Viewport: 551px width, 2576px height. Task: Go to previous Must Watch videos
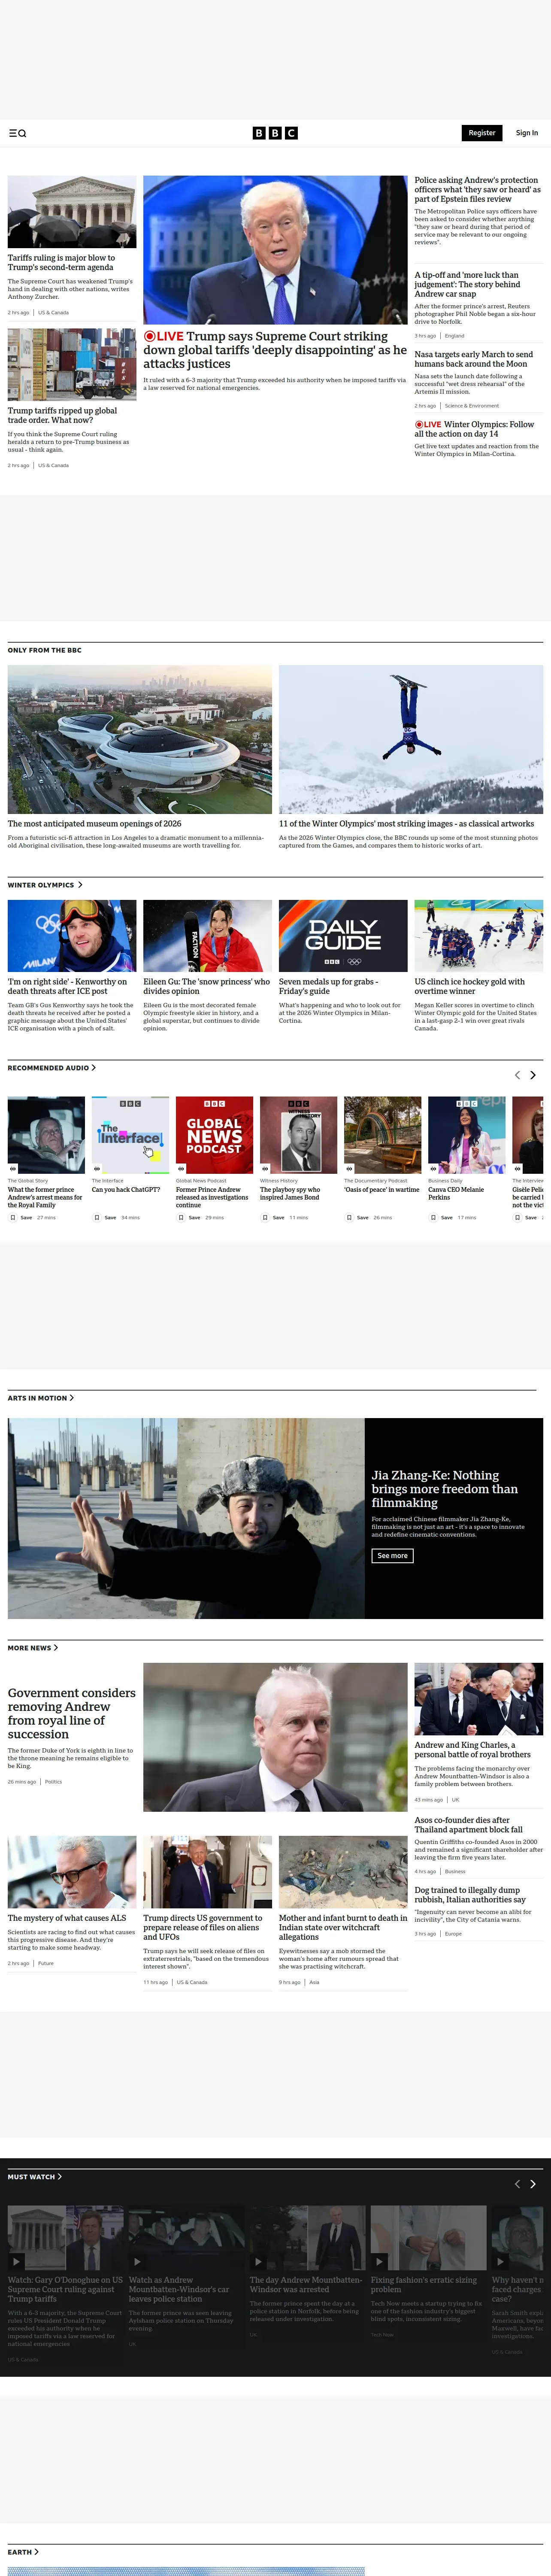tap(517, 2184)
